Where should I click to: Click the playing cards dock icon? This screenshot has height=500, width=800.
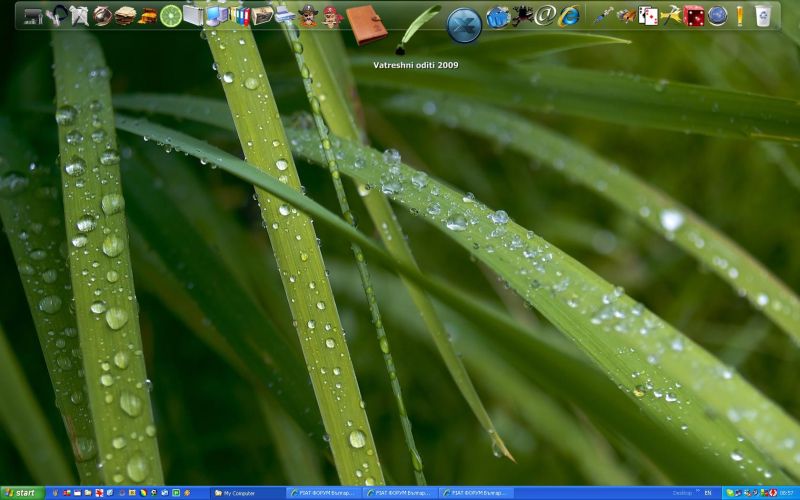[648, 16]
